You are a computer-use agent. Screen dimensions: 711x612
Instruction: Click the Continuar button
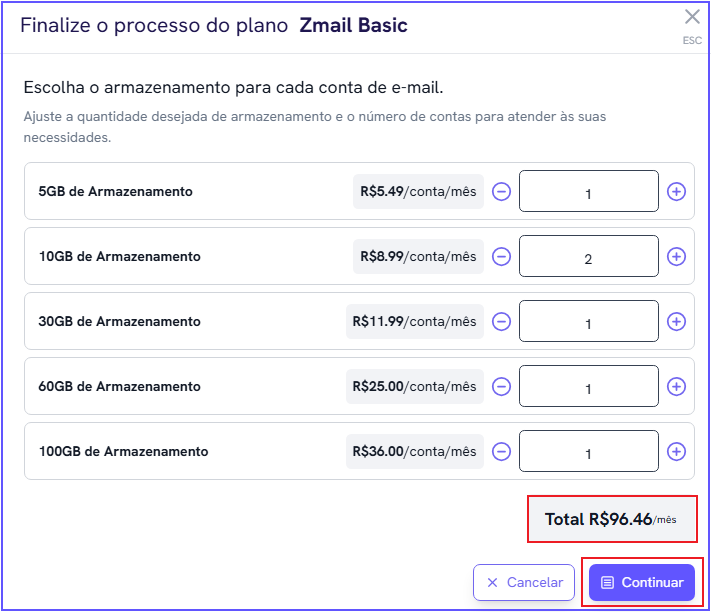point(642,582)
